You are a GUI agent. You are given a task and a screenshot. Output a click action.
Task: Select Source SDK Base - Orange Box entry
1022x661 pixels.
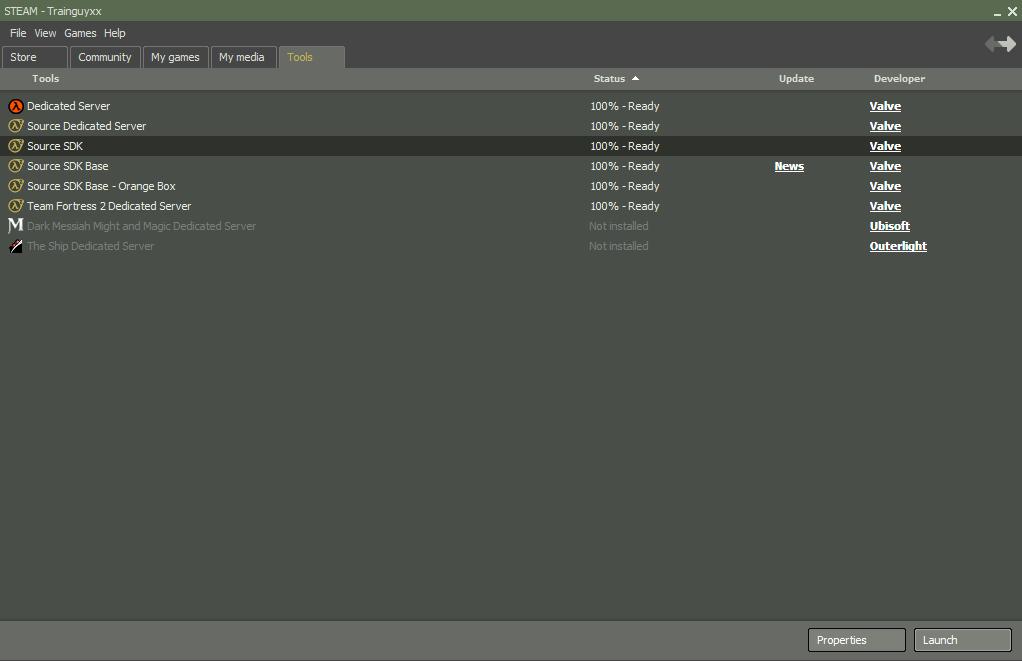(101, 186)
